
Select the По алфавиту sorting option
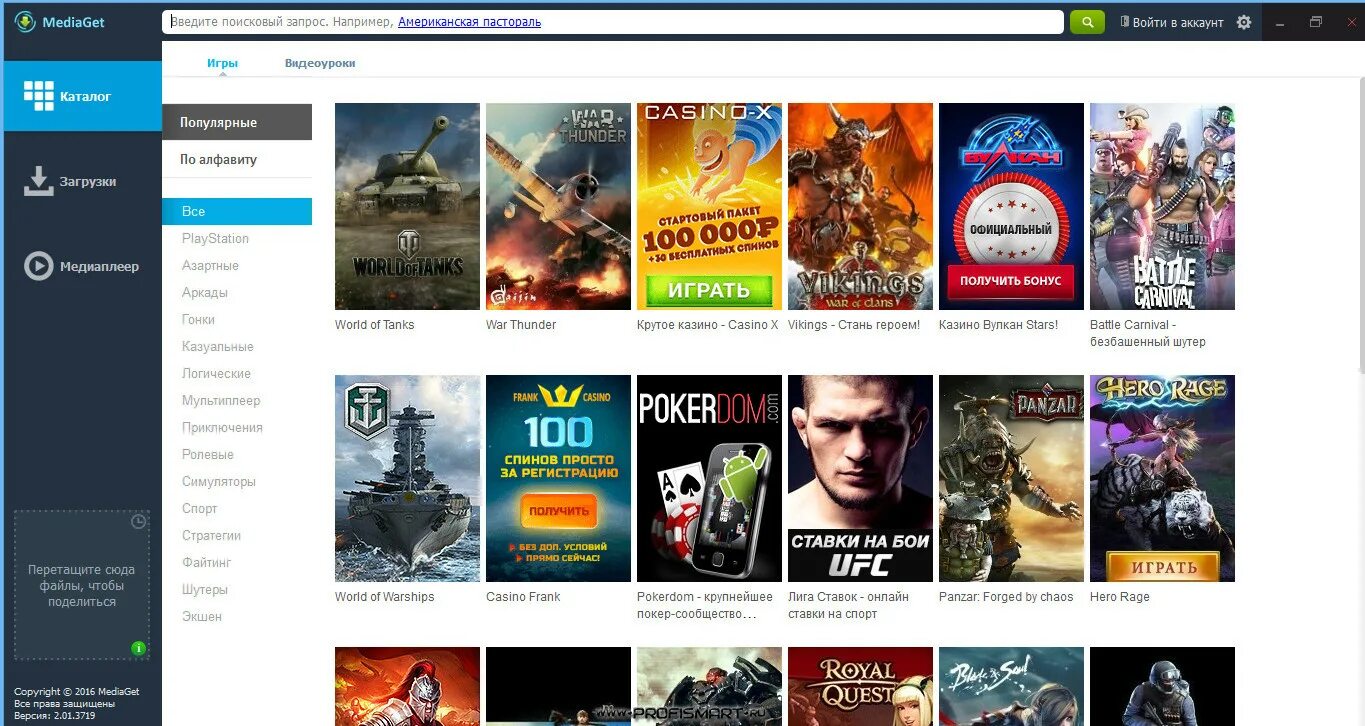click(x=237, y=159)
